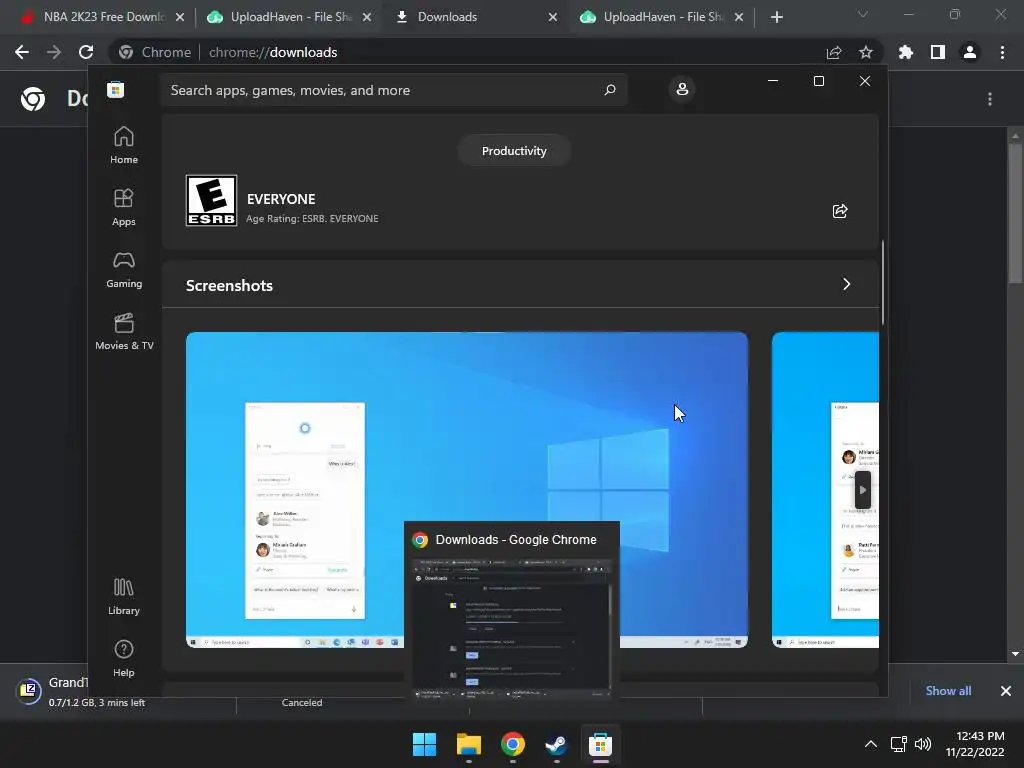Open Chrome three-dot menu
1024x768 pixels.
tap(1002, 52)
